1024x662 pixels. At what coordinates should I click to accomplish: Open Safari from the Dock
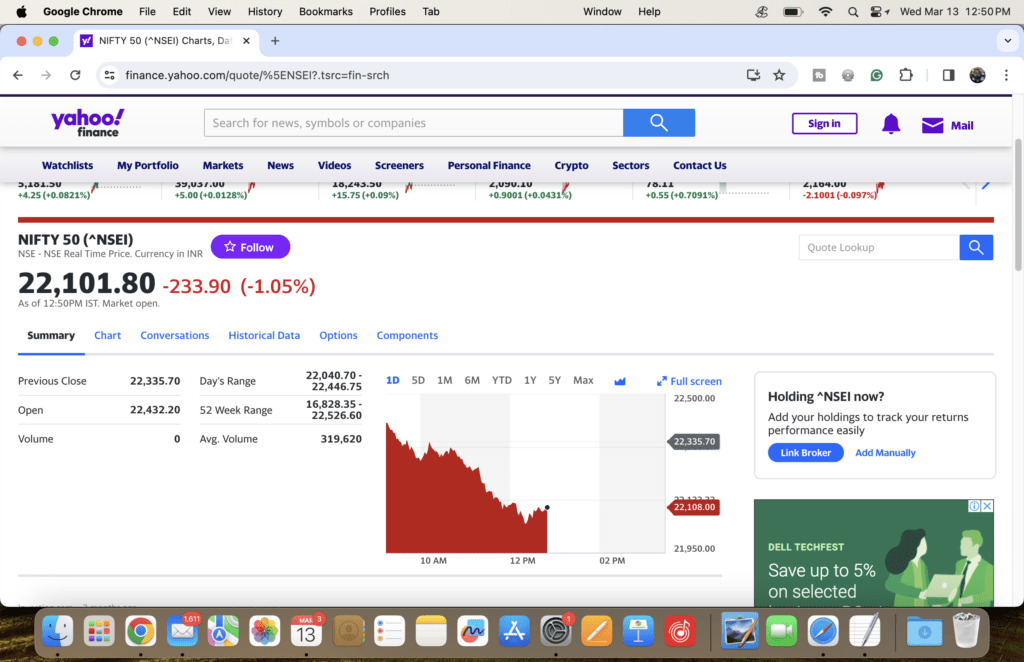point(823,631)
